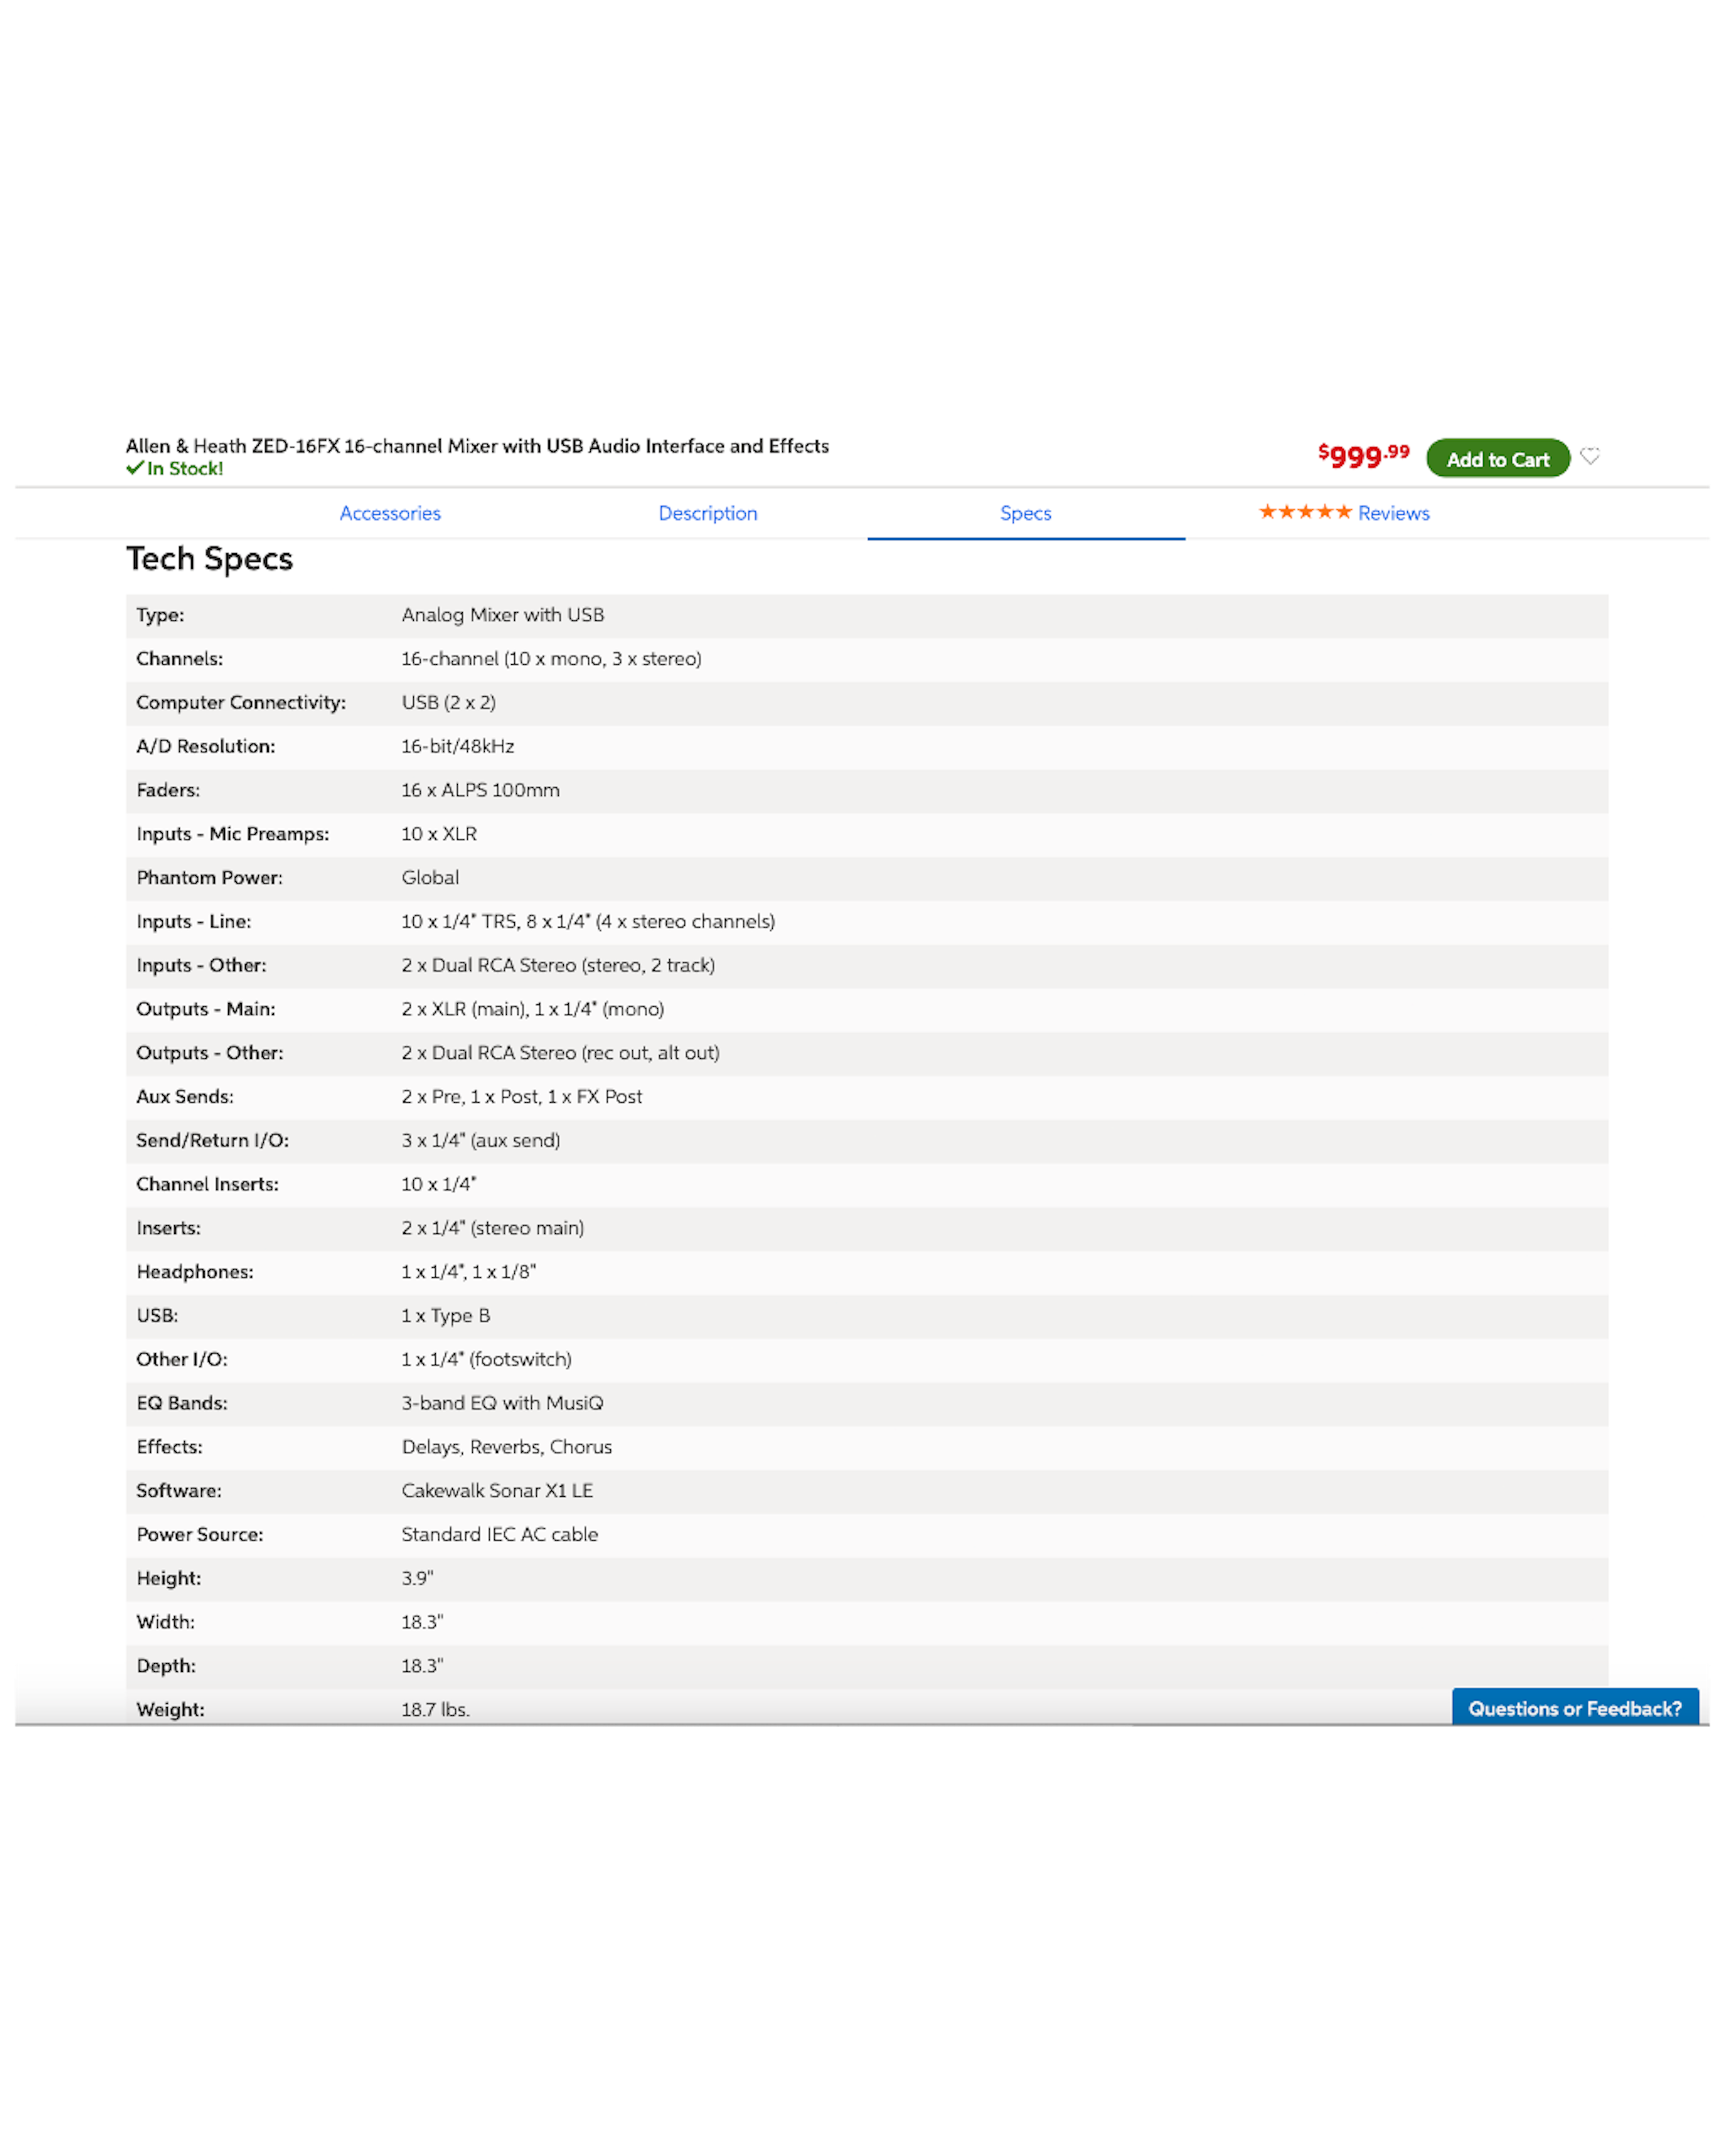Screen dimensions: 1725x2156
Task: Click the $999.99 price
Action: (1363, 456)
